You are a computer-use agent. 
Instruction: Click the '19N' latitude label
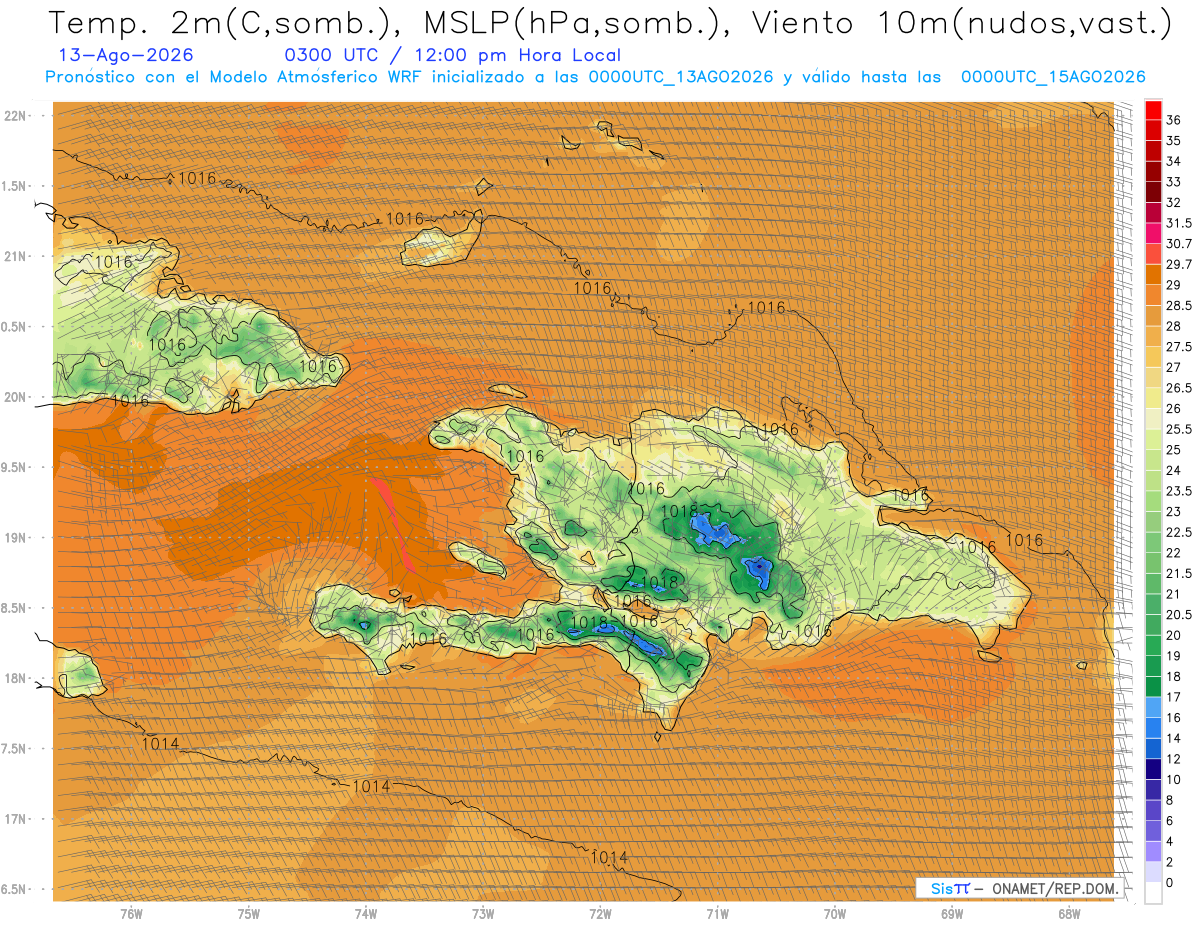pyautogui.click(x=15, y=537)
